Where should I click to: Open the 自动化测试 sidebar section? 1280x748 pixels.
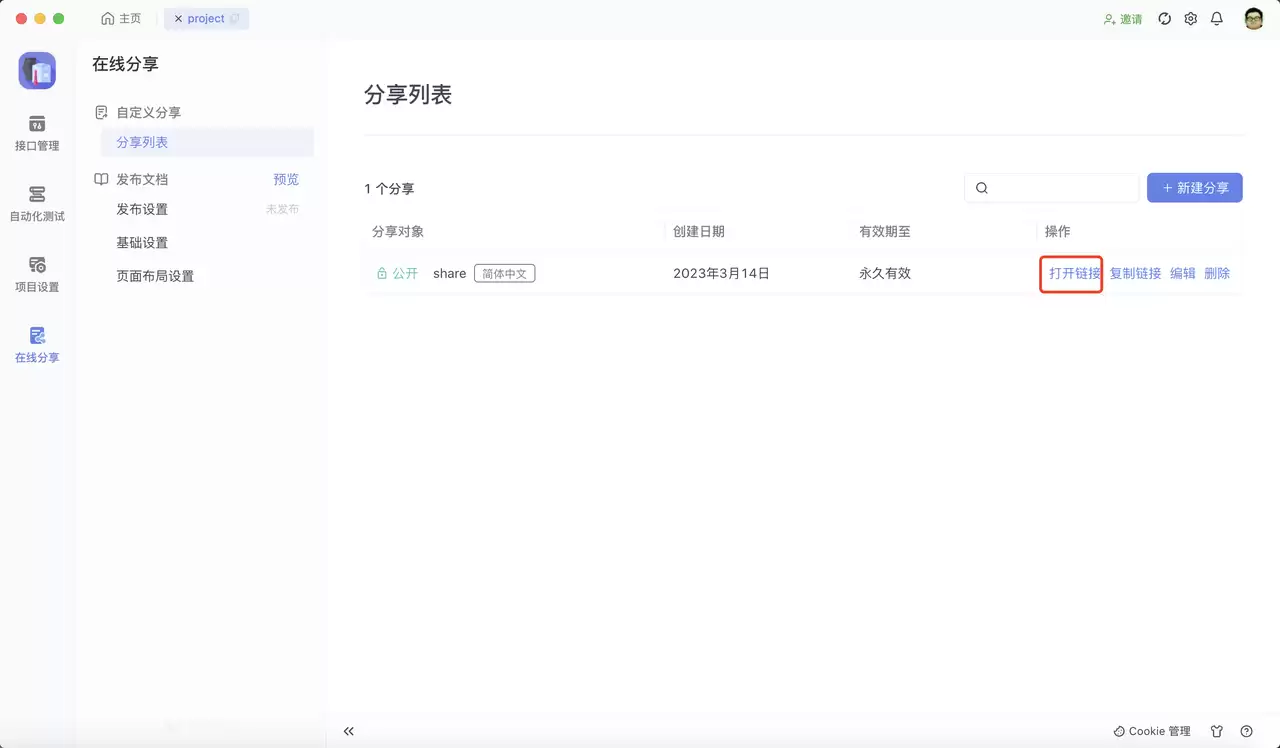(x=37, y=203)
